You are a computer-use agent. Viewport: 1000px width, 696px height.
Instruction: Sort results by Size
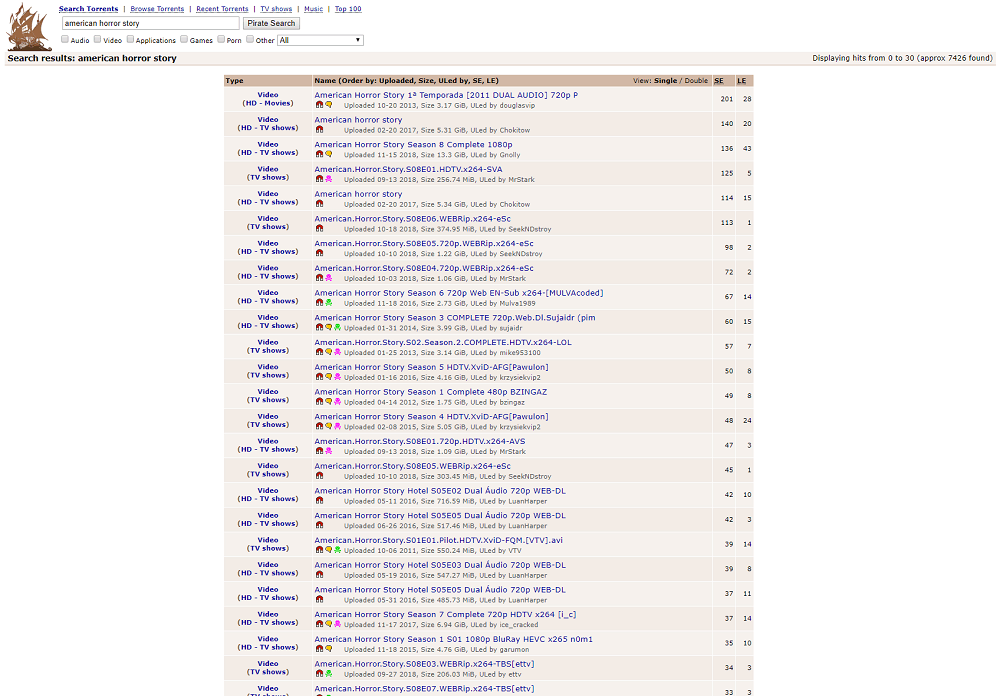(426, 81)
